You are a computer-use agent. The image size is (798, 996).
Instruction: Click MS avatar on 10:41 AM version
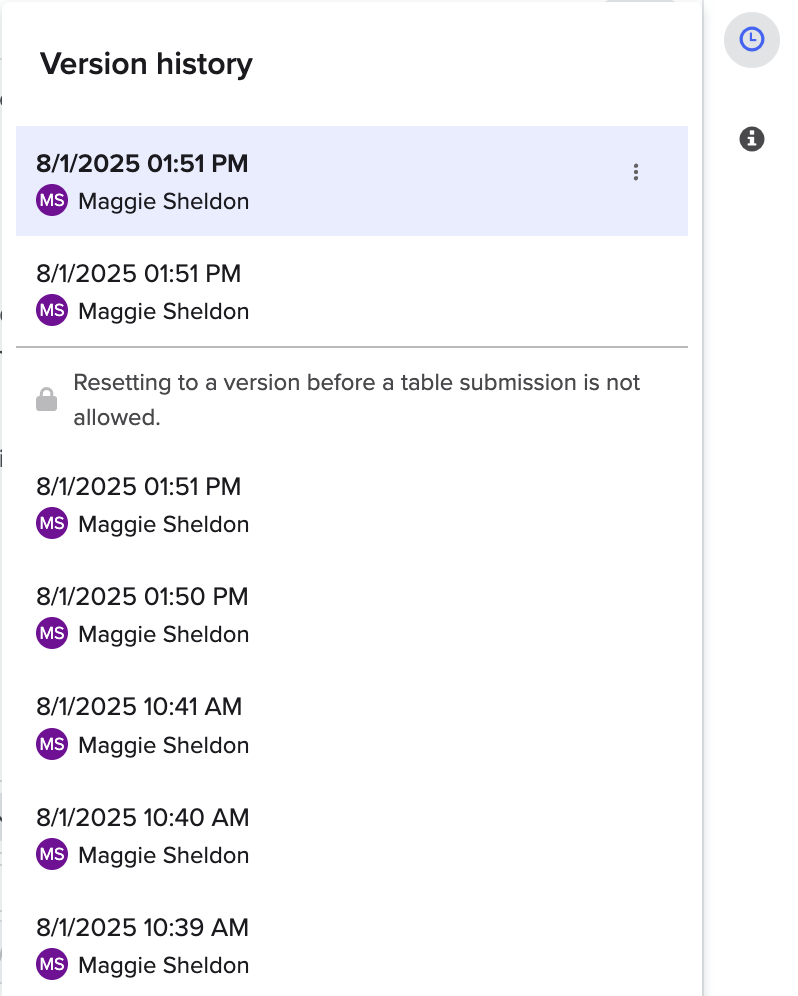click(52, 745)
